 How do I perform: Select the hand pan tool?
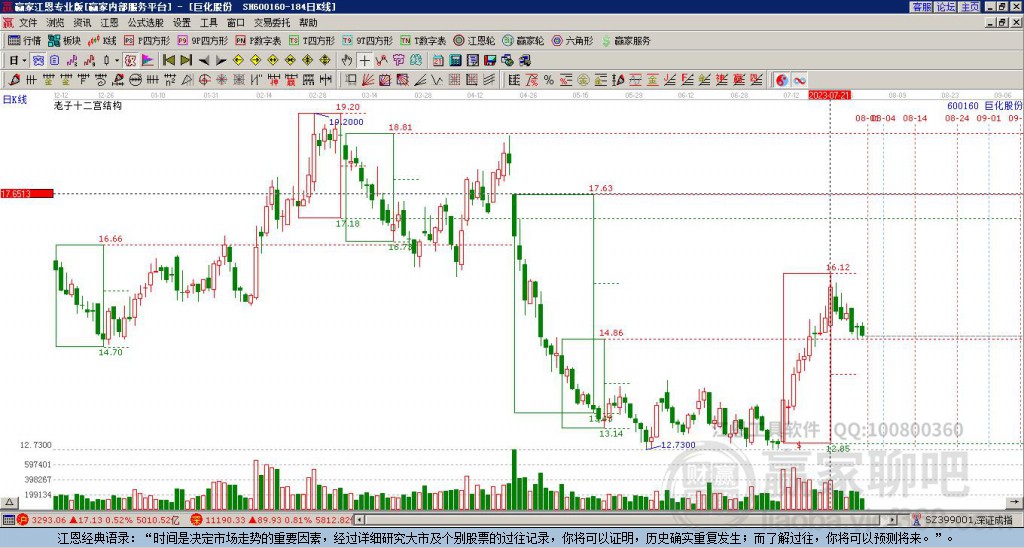tap(347, 60)
